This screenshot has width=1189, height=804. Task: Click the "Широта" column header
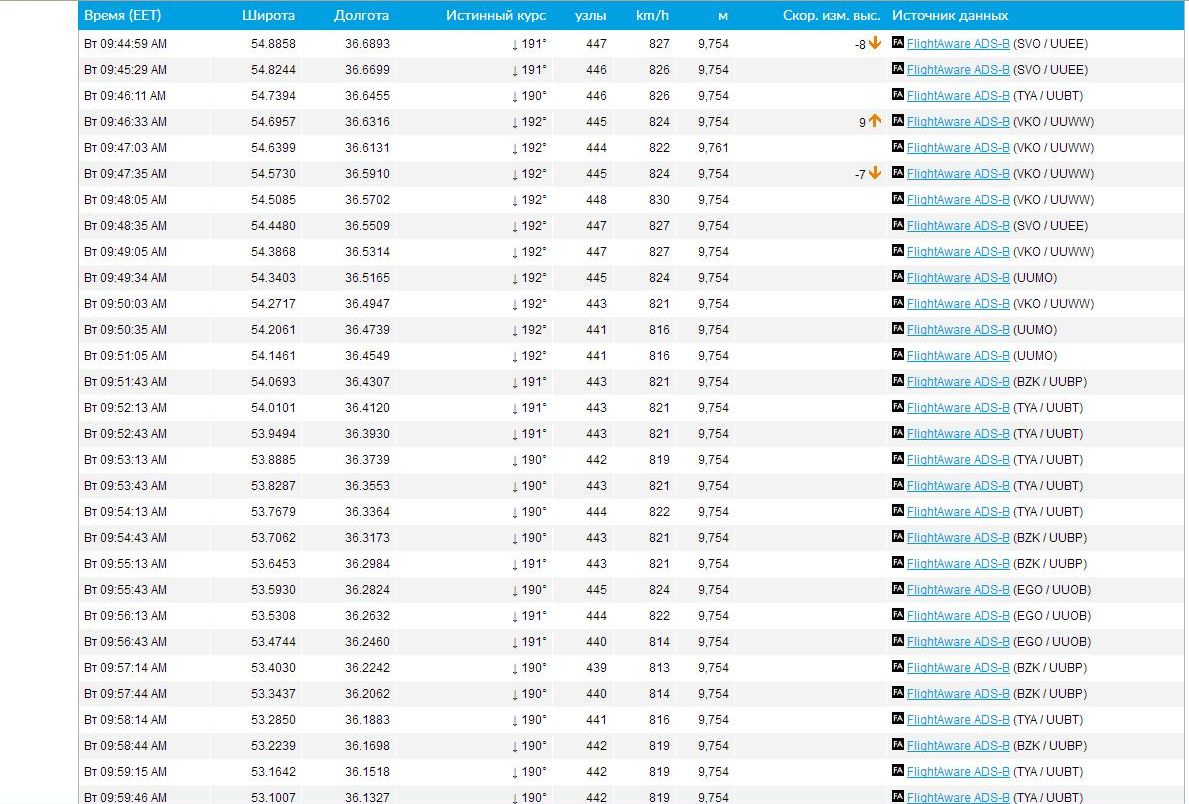[x=268, y=16]
